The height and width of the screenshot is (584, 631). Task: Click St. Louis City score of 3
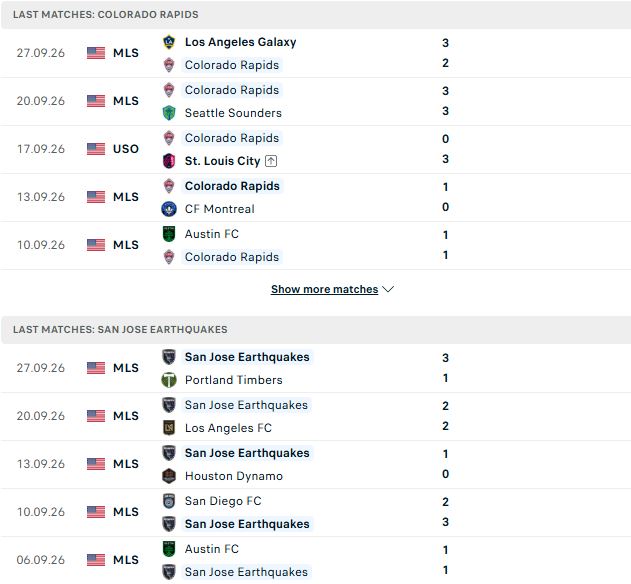pos(445,159)
